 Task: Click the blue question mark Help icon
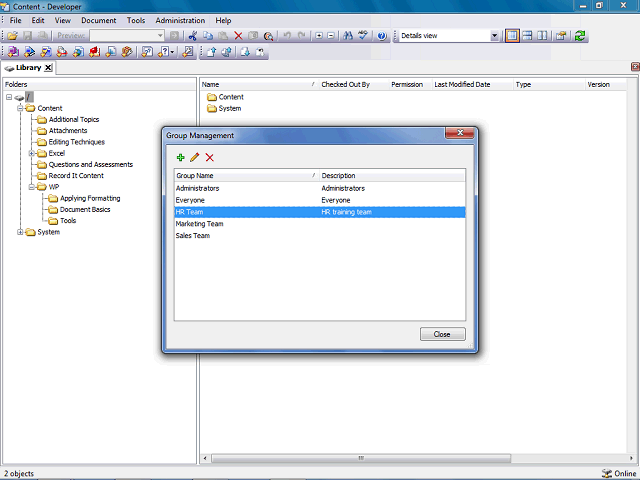click(x=382, y=36)
